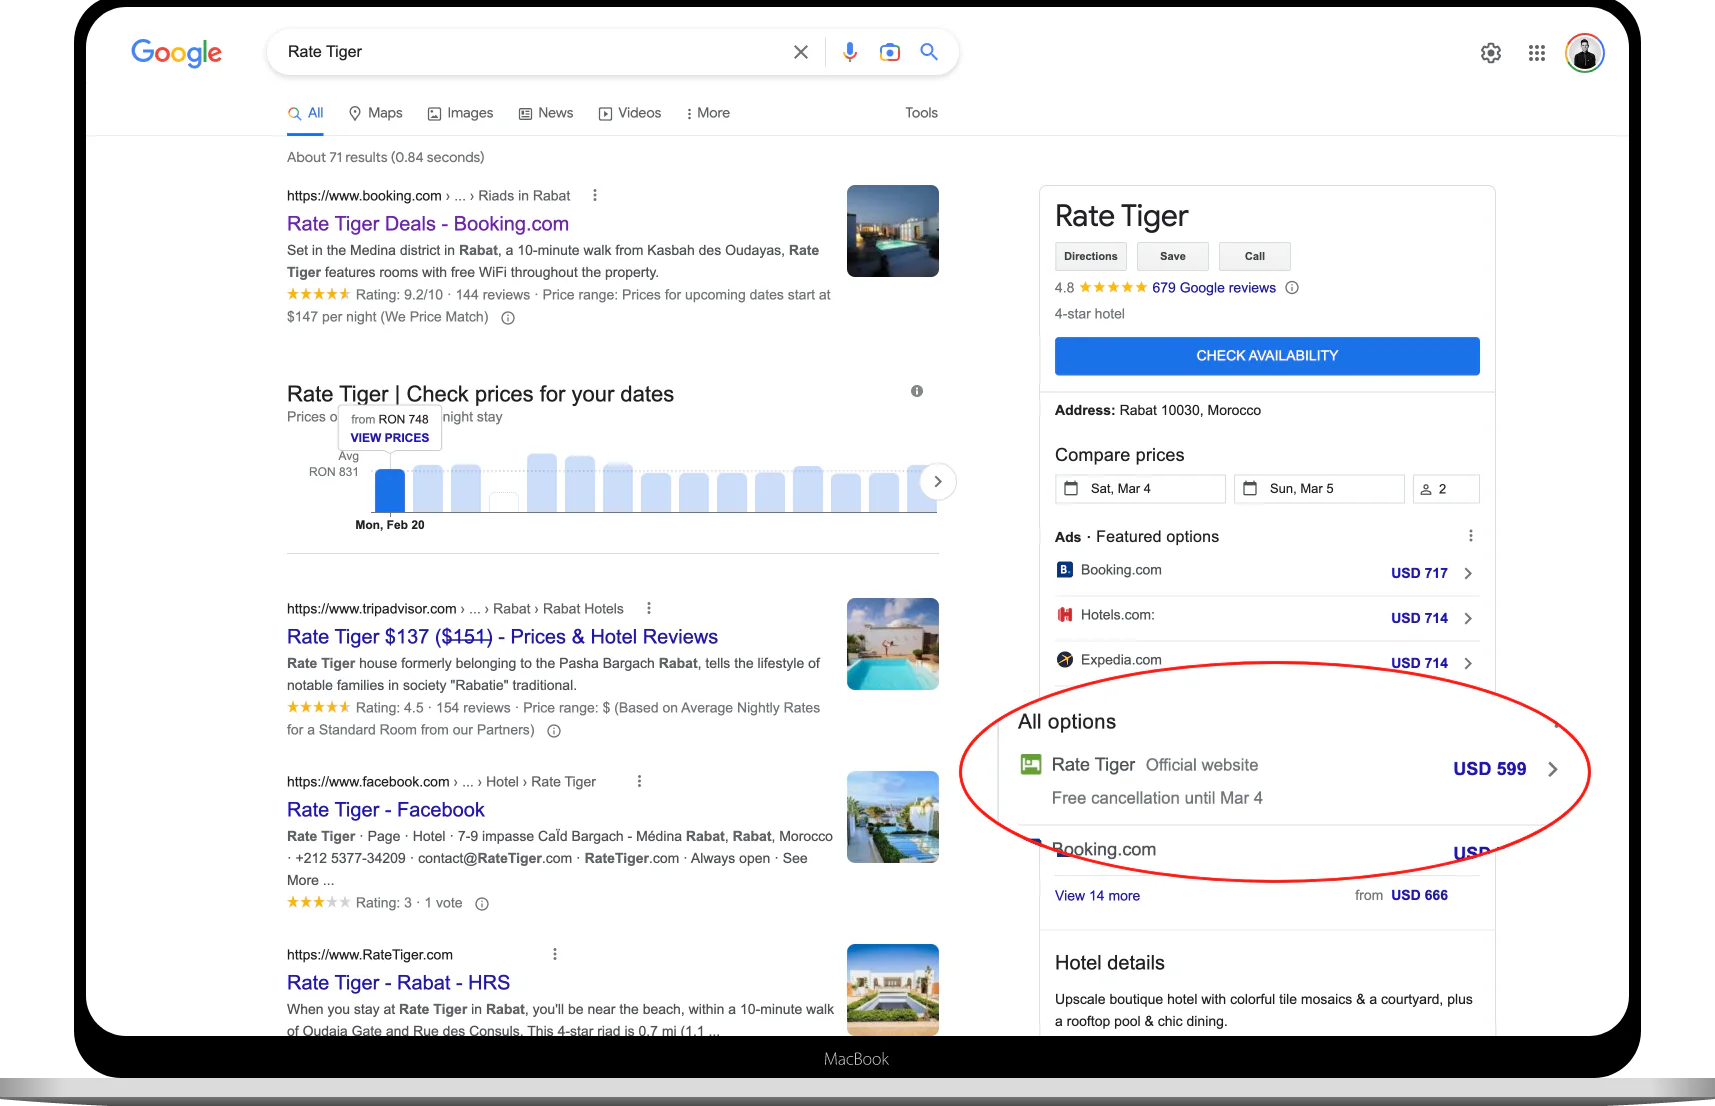Image resolution: width=1715 pixels, height=1106 pixels.
Task: Click info icon on price chart header
Action: tap(917, 391)
